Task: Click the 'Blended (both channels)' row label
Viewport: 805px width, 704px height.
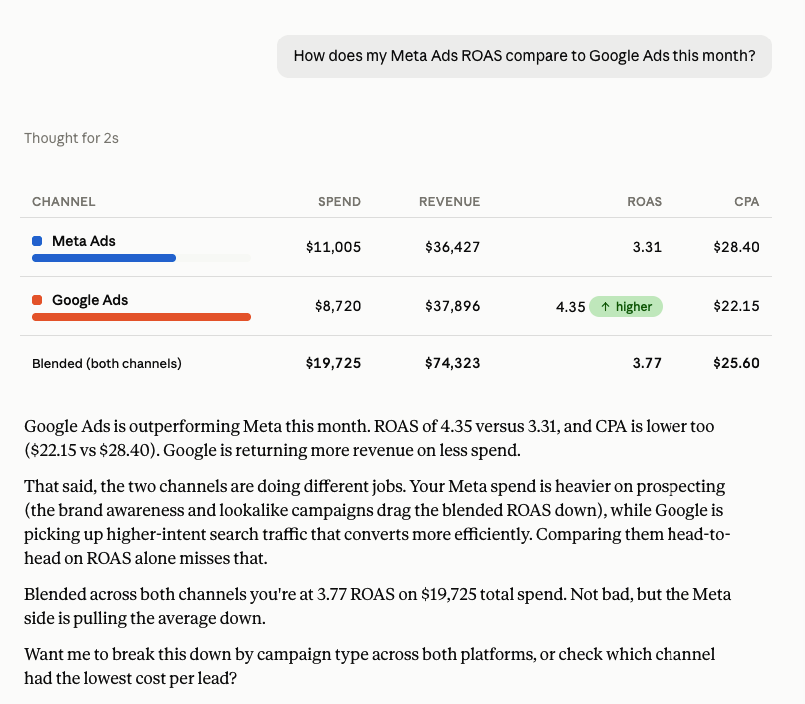Action: pyautogui.click(x=107, y=364)
